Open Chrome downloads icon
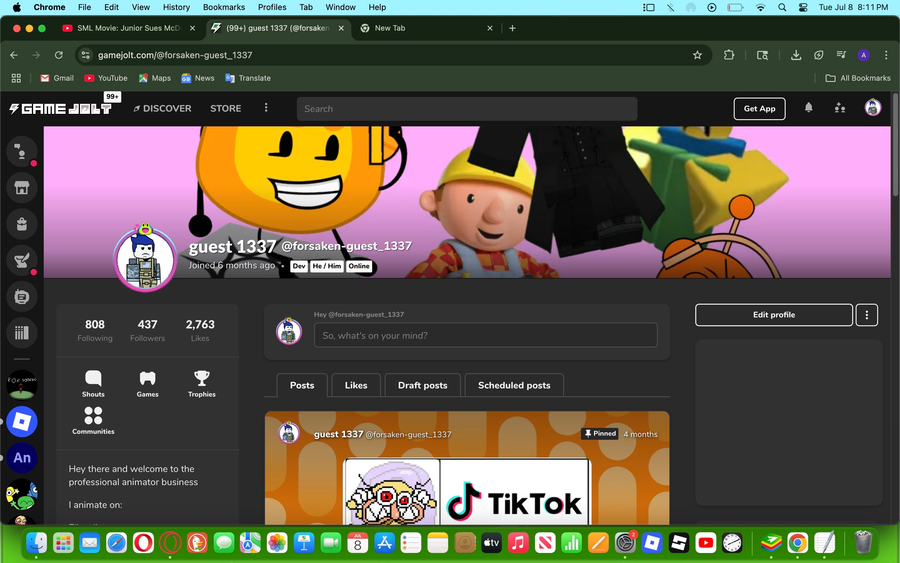900x563 pixels. pyautogui.click(x=796, y=55)
